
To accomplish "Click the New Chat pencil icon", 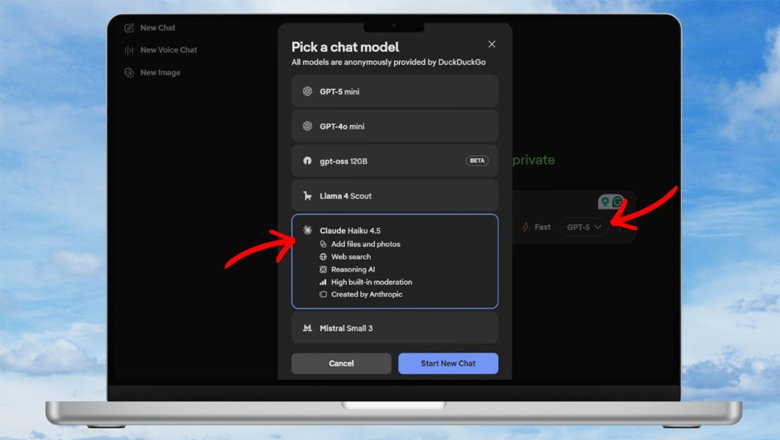I will [x=129, y=28].
